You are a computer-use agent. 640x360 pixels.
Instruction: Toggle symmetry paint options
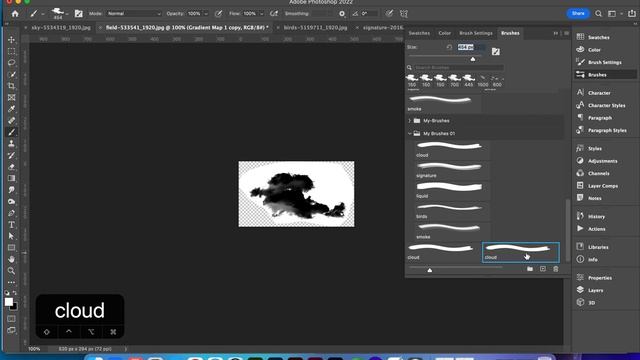click(404, 13)
